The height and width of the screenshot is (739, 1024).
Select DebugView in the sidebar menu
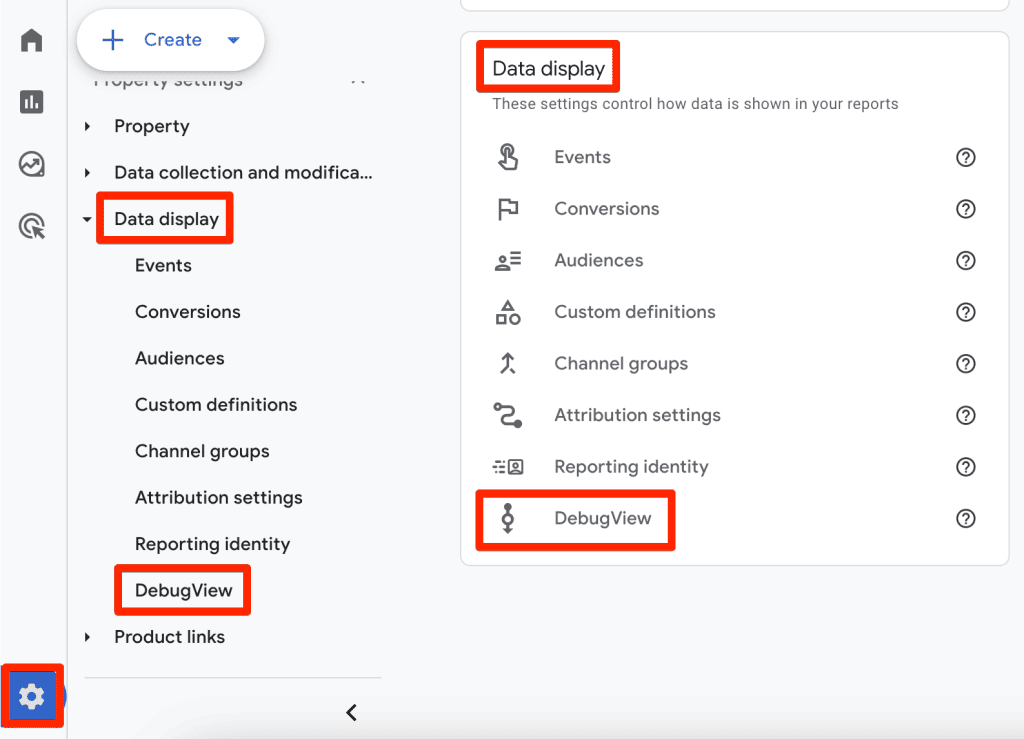point(184,590)
